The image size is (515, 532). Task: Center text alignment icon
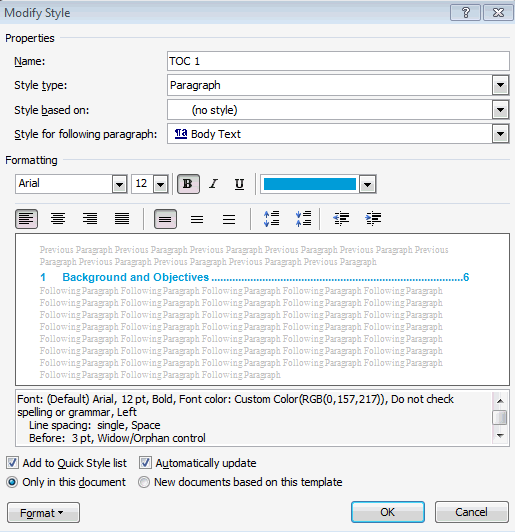click(x=58, y=219)
